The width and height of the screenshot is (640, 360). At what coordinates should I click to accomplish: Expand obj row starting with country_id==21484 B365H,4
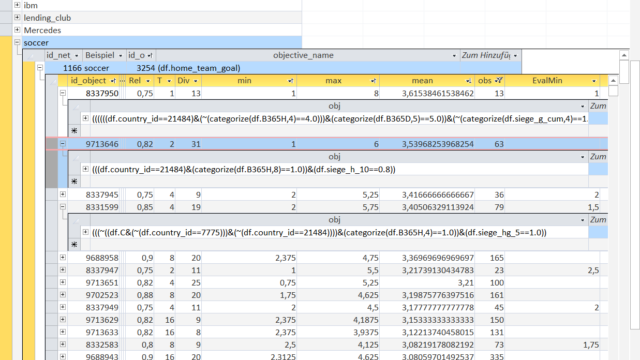click(x=85, y=118)
